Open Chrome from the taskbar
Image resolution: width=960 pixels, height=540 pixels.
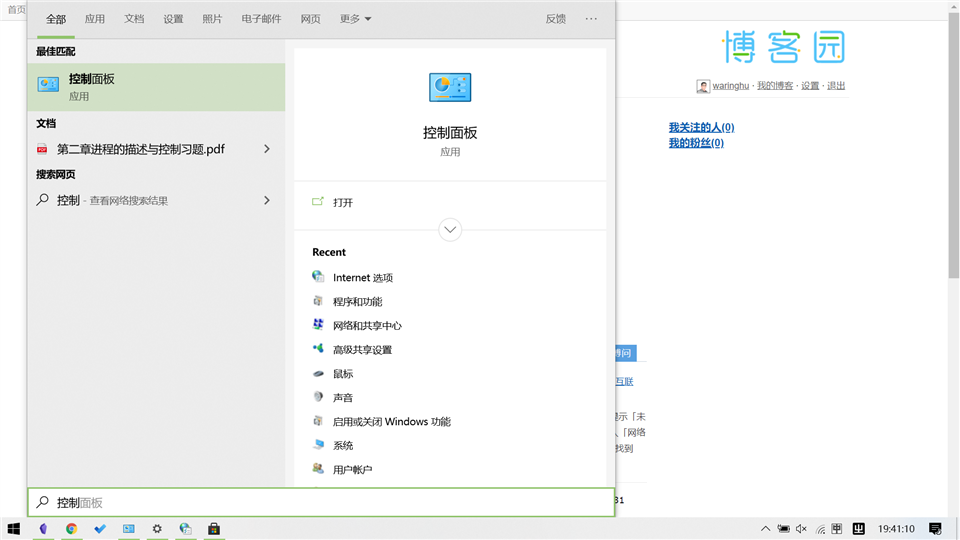click(72, 528)
